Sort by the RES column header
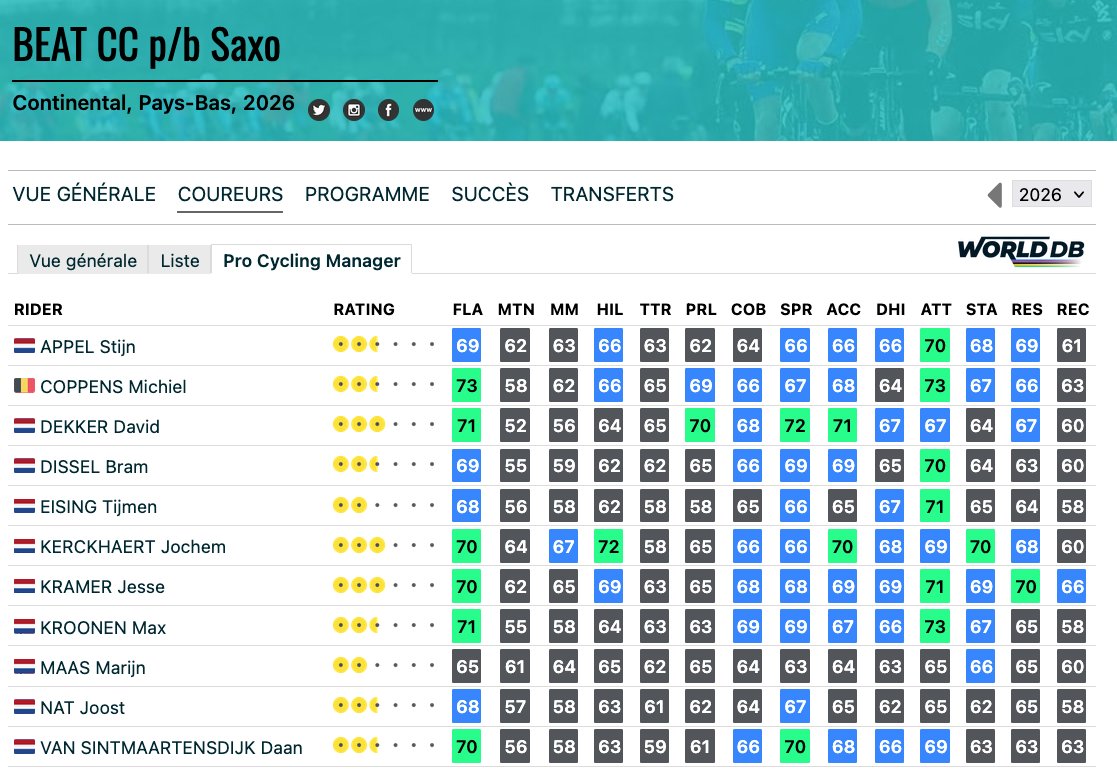 point(1027,309)
